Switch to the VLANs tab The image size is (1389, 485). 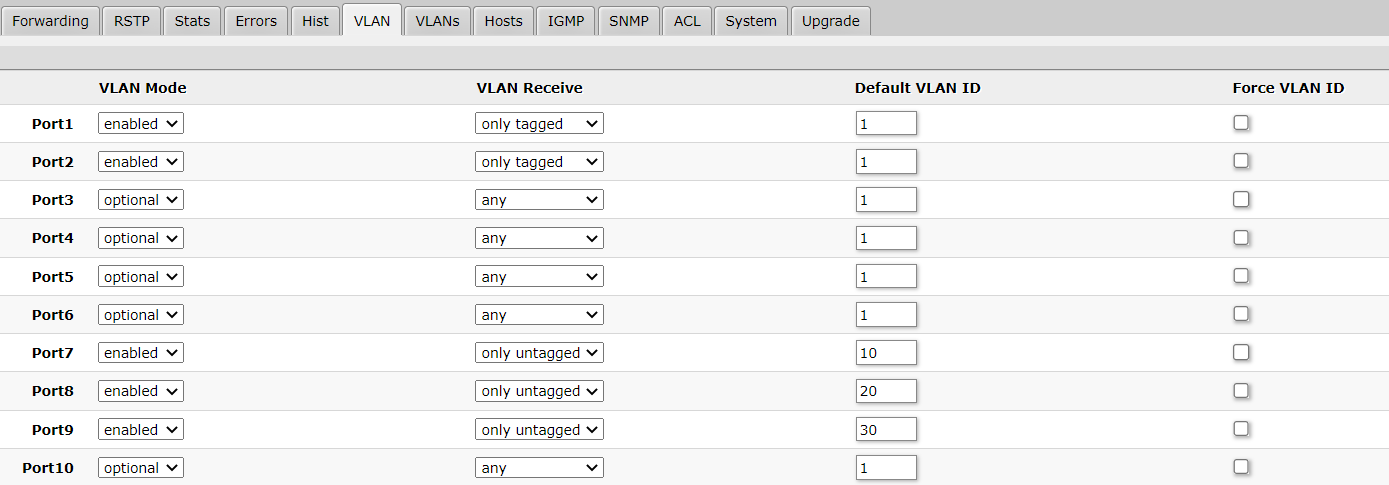[x=437, y=20]
